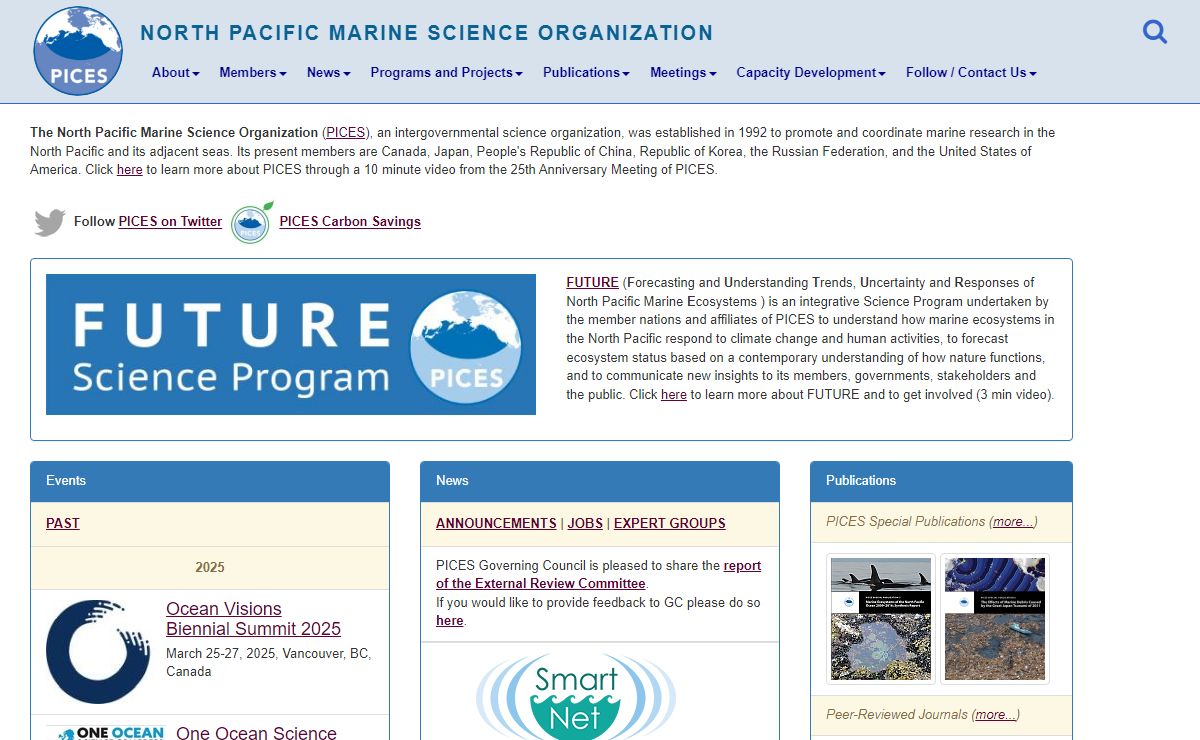The image size is (1200, 740).
Task: Click 'here' link for FUTURE 3 min video
Action: (674, 395)
